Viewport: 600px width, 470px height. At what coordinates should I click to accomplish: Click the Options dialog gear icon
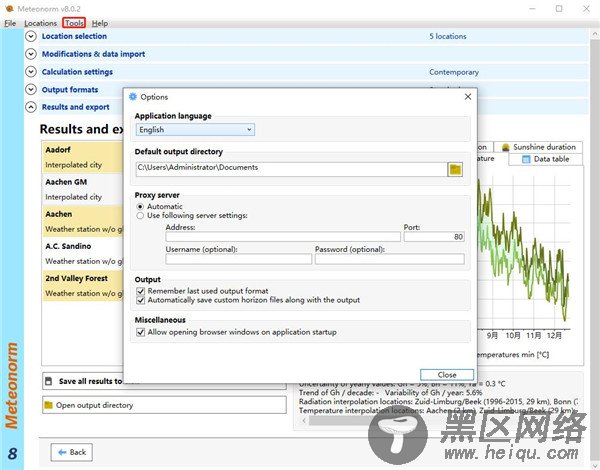(x=133, y=97)
